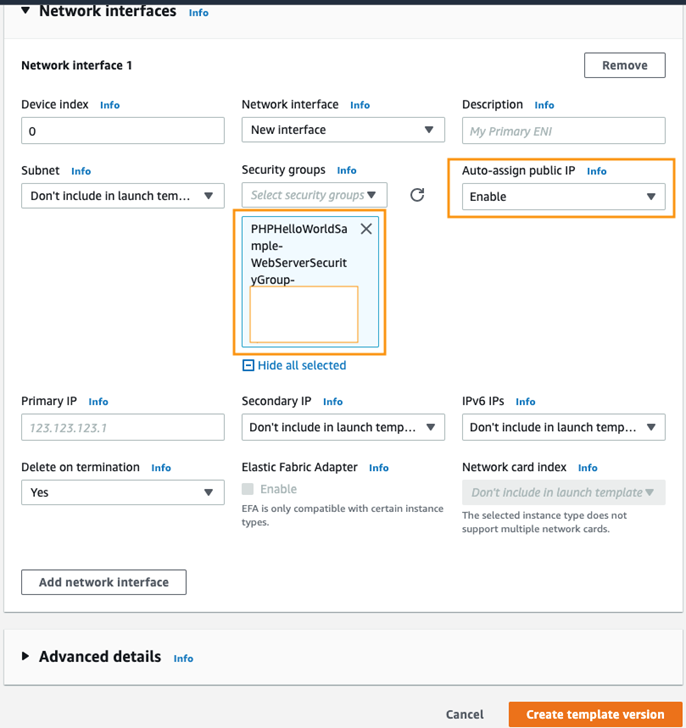
Task: Open the Auto-assign public IP dropdown
Action: (563, 197)
